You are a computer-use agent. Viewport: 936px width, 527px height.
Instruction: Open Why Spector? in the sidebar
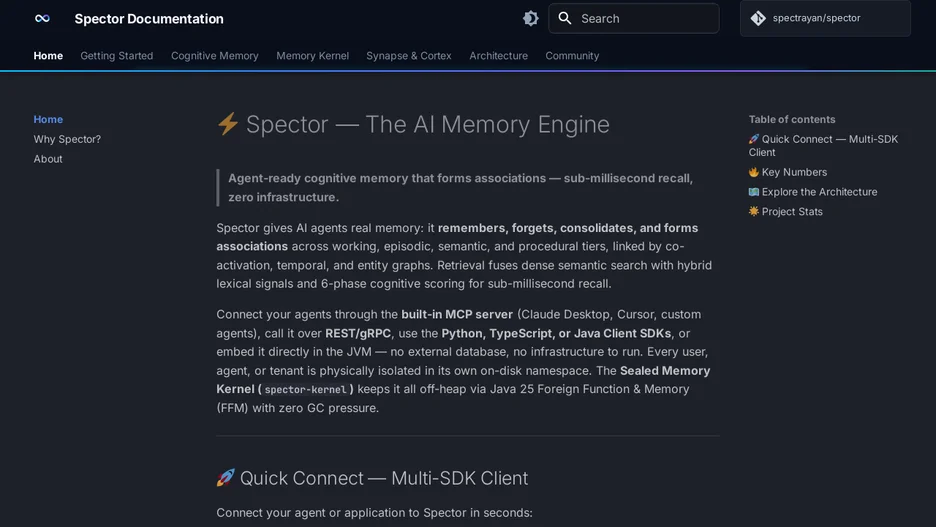tap(67, 139)
